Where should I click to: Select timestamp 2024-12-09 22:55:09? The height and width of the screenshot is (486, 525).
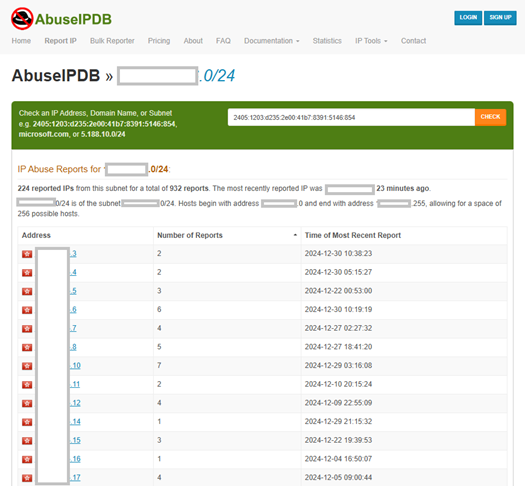338,403
